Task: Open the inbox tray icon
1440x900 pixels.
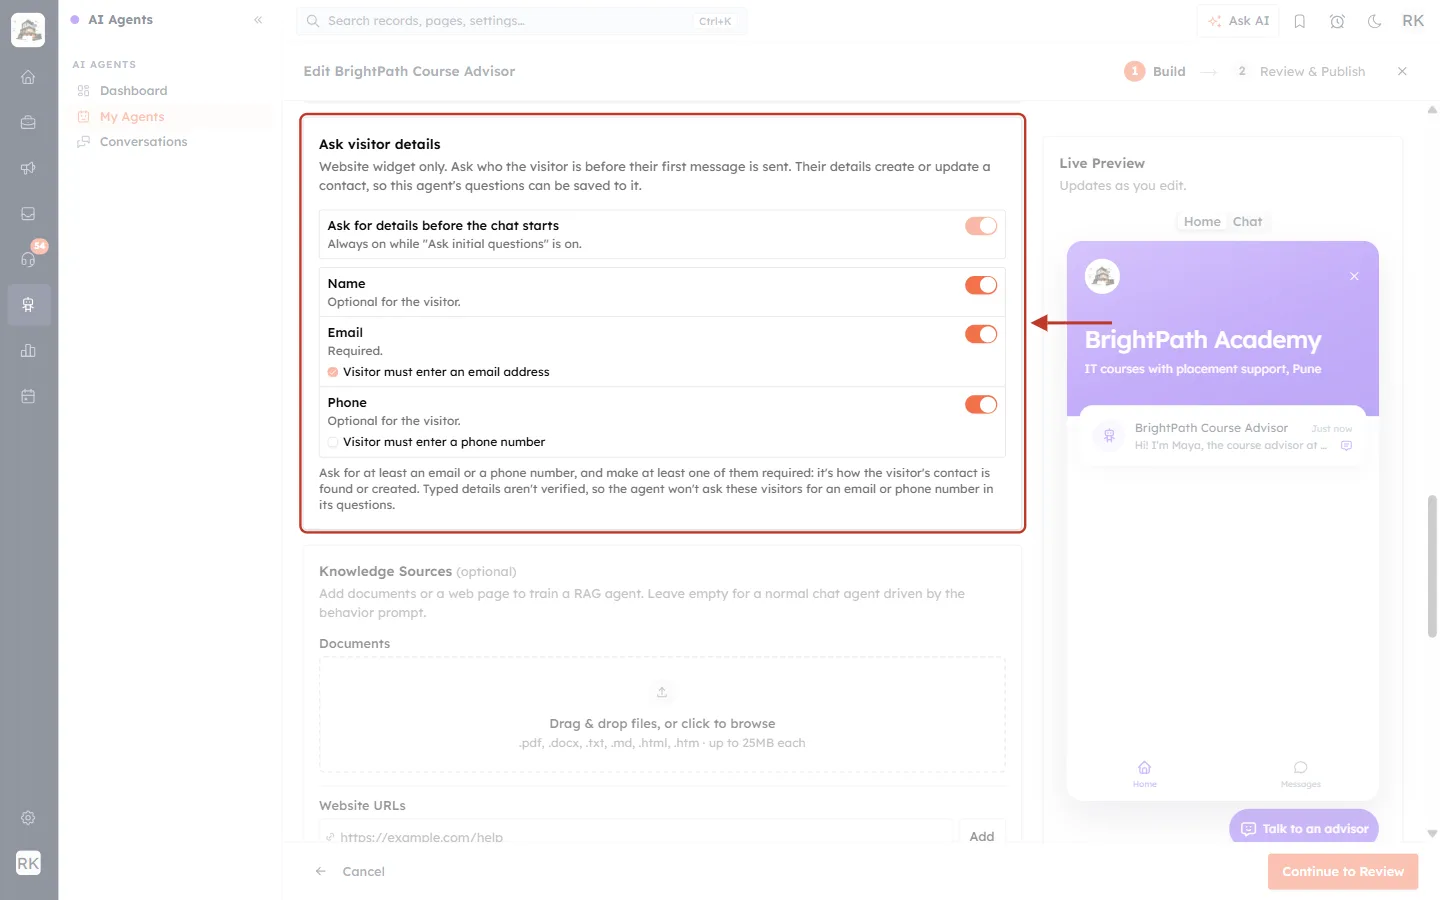Action: 28,214
